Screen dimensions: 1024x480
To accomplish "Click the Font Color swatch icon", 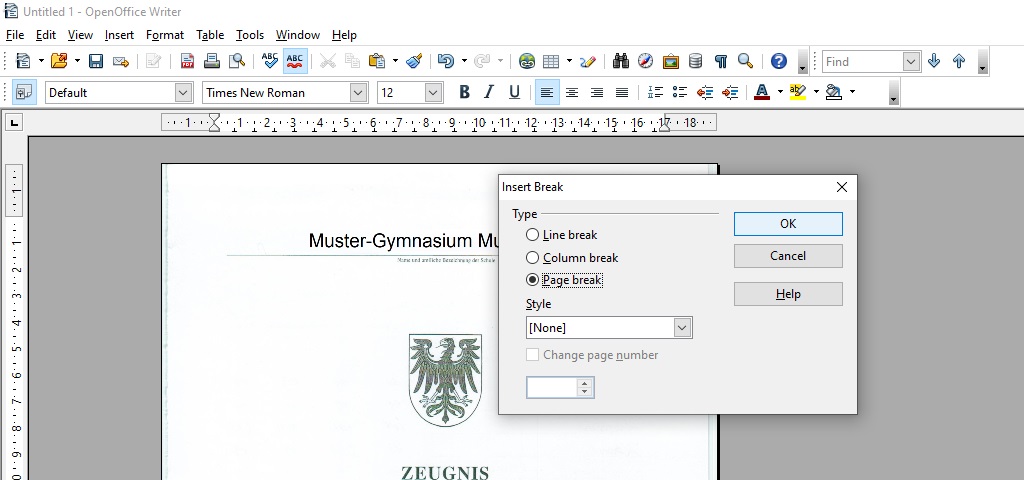I will pos(761,92).
